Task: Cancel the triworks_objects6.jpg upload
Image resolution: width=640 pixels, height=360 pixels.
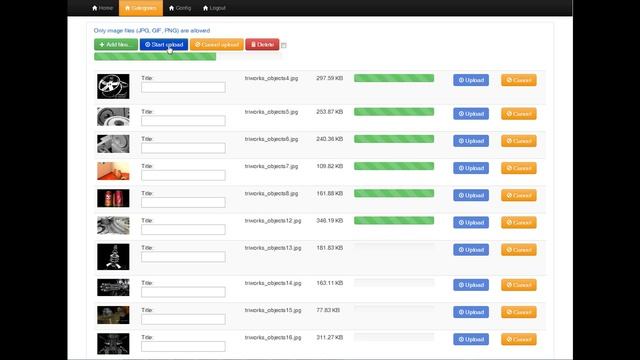Action: [519, 141]
